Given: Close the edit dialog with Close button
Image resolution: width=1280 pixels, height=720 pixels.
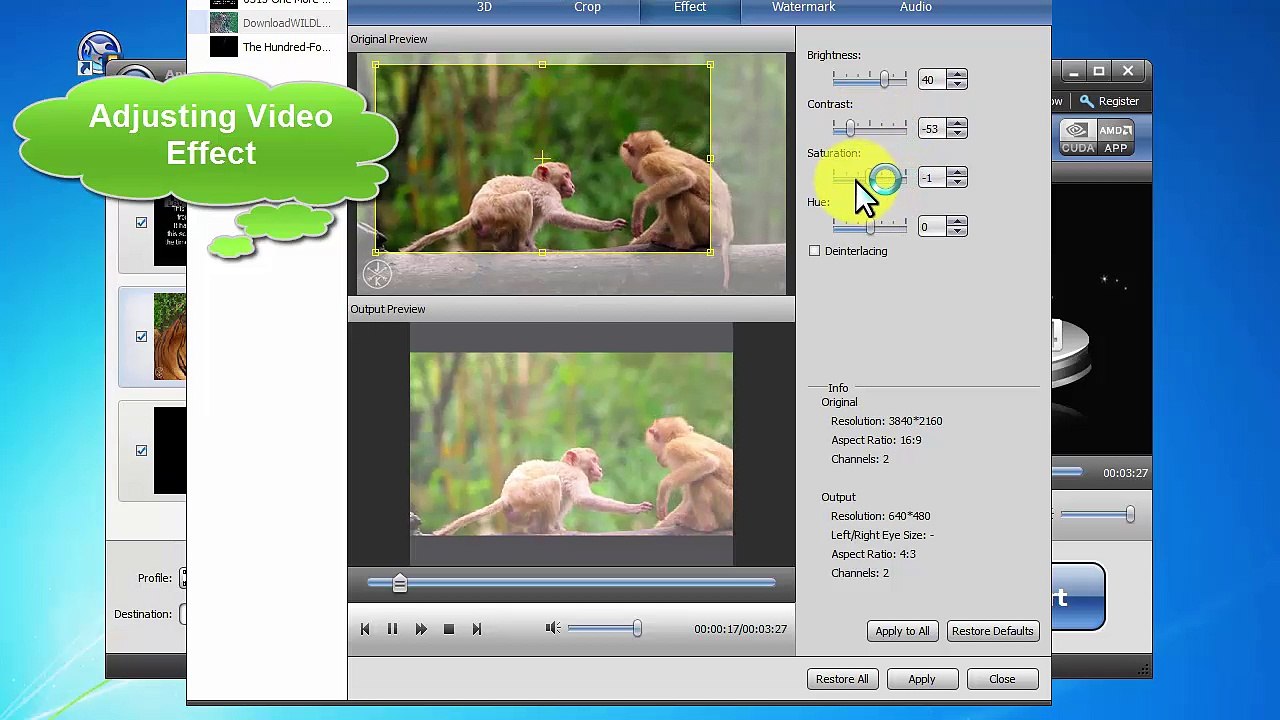Looking at the screenshot, I should coord(1002,679).
